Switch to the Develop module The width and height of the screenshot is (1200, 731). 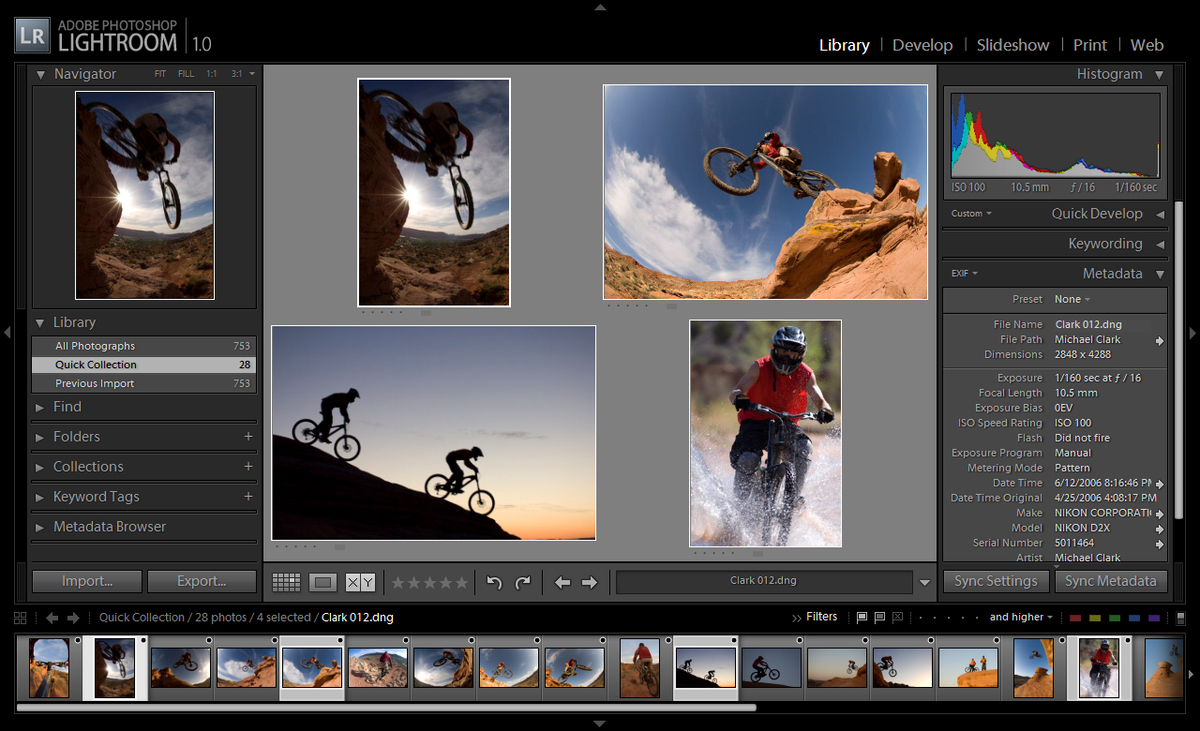pyautogui.click(x=922, y=45)
